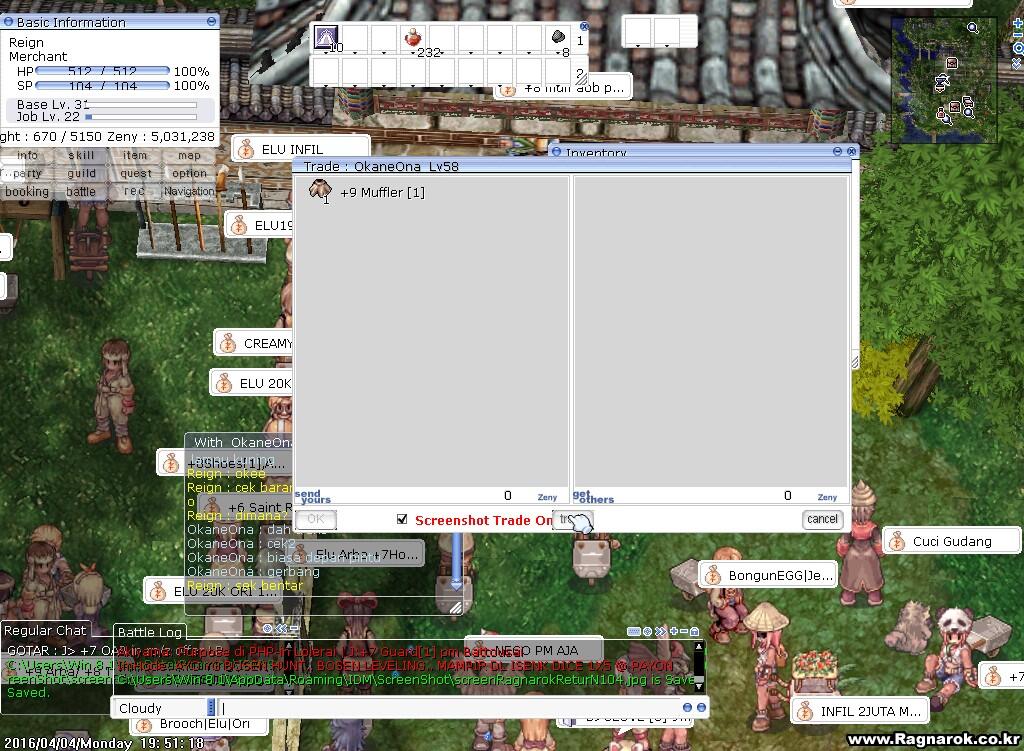1024x751 pixels.
Task: Collapse the Basic Information window with its round icon
Action: click(211, 22)
